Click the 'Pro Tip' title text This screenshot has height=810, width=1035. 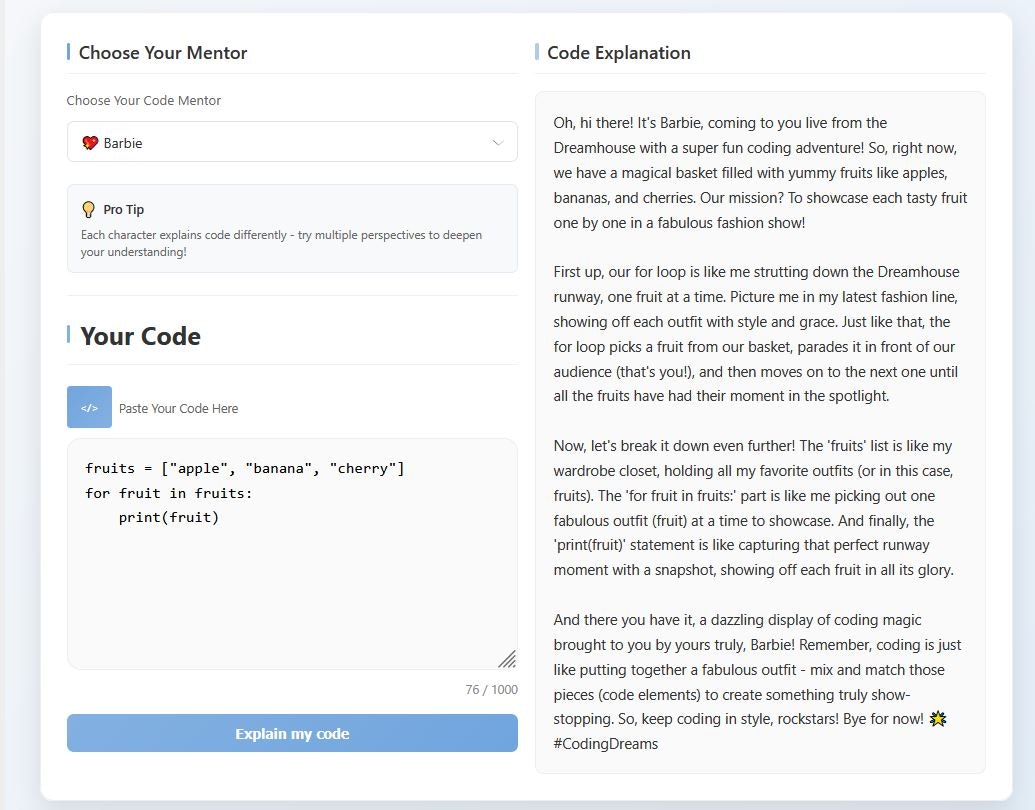(123, 209)
